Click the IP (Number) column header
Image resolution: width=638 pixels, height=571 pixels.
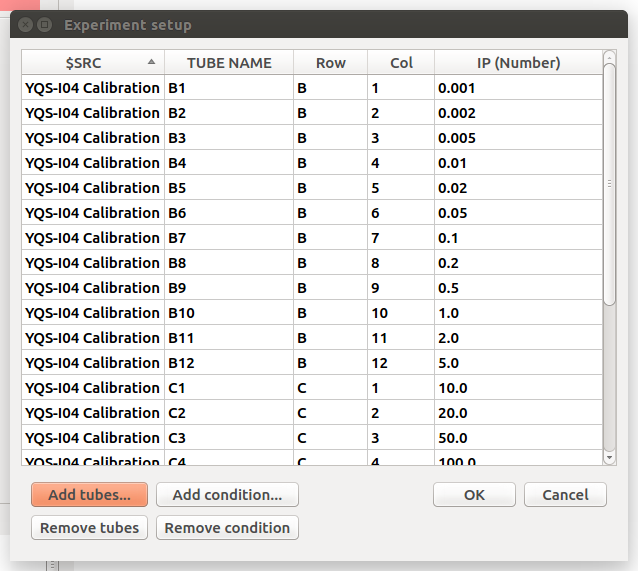pyautogui.click(x=518, y=63)
